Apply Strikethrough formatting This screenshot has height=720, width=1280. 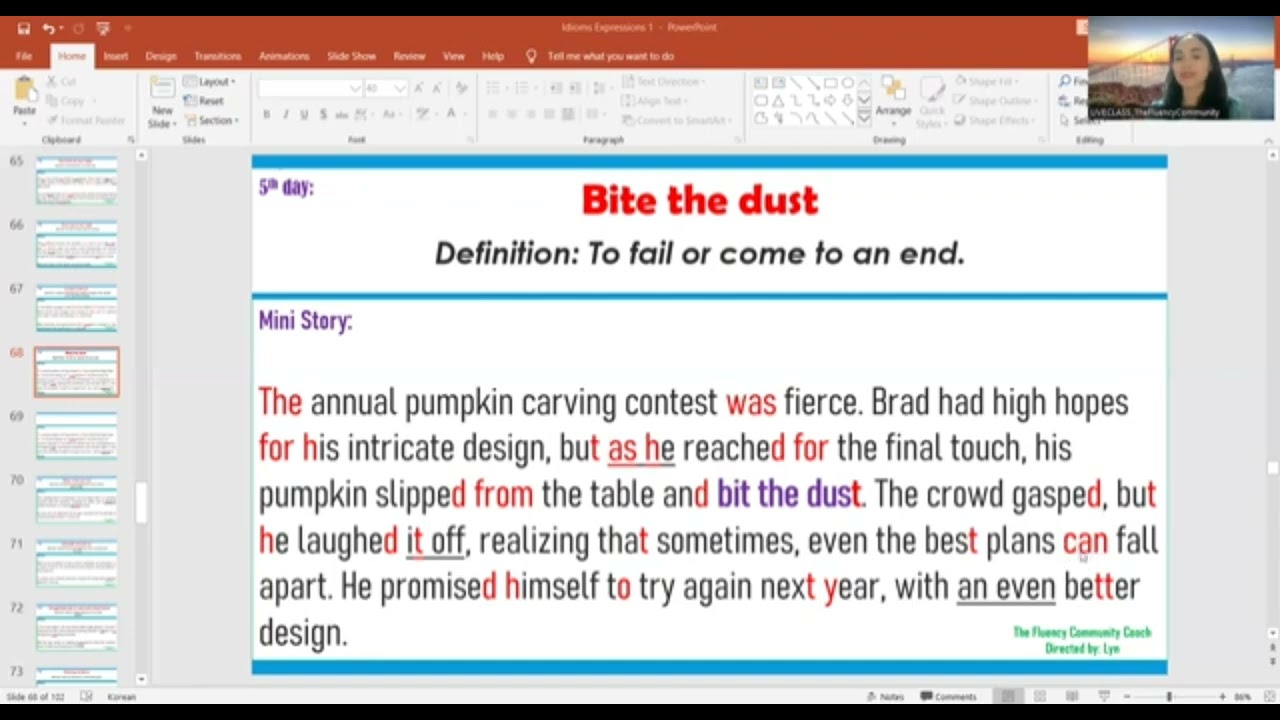(x=343, y=115)
